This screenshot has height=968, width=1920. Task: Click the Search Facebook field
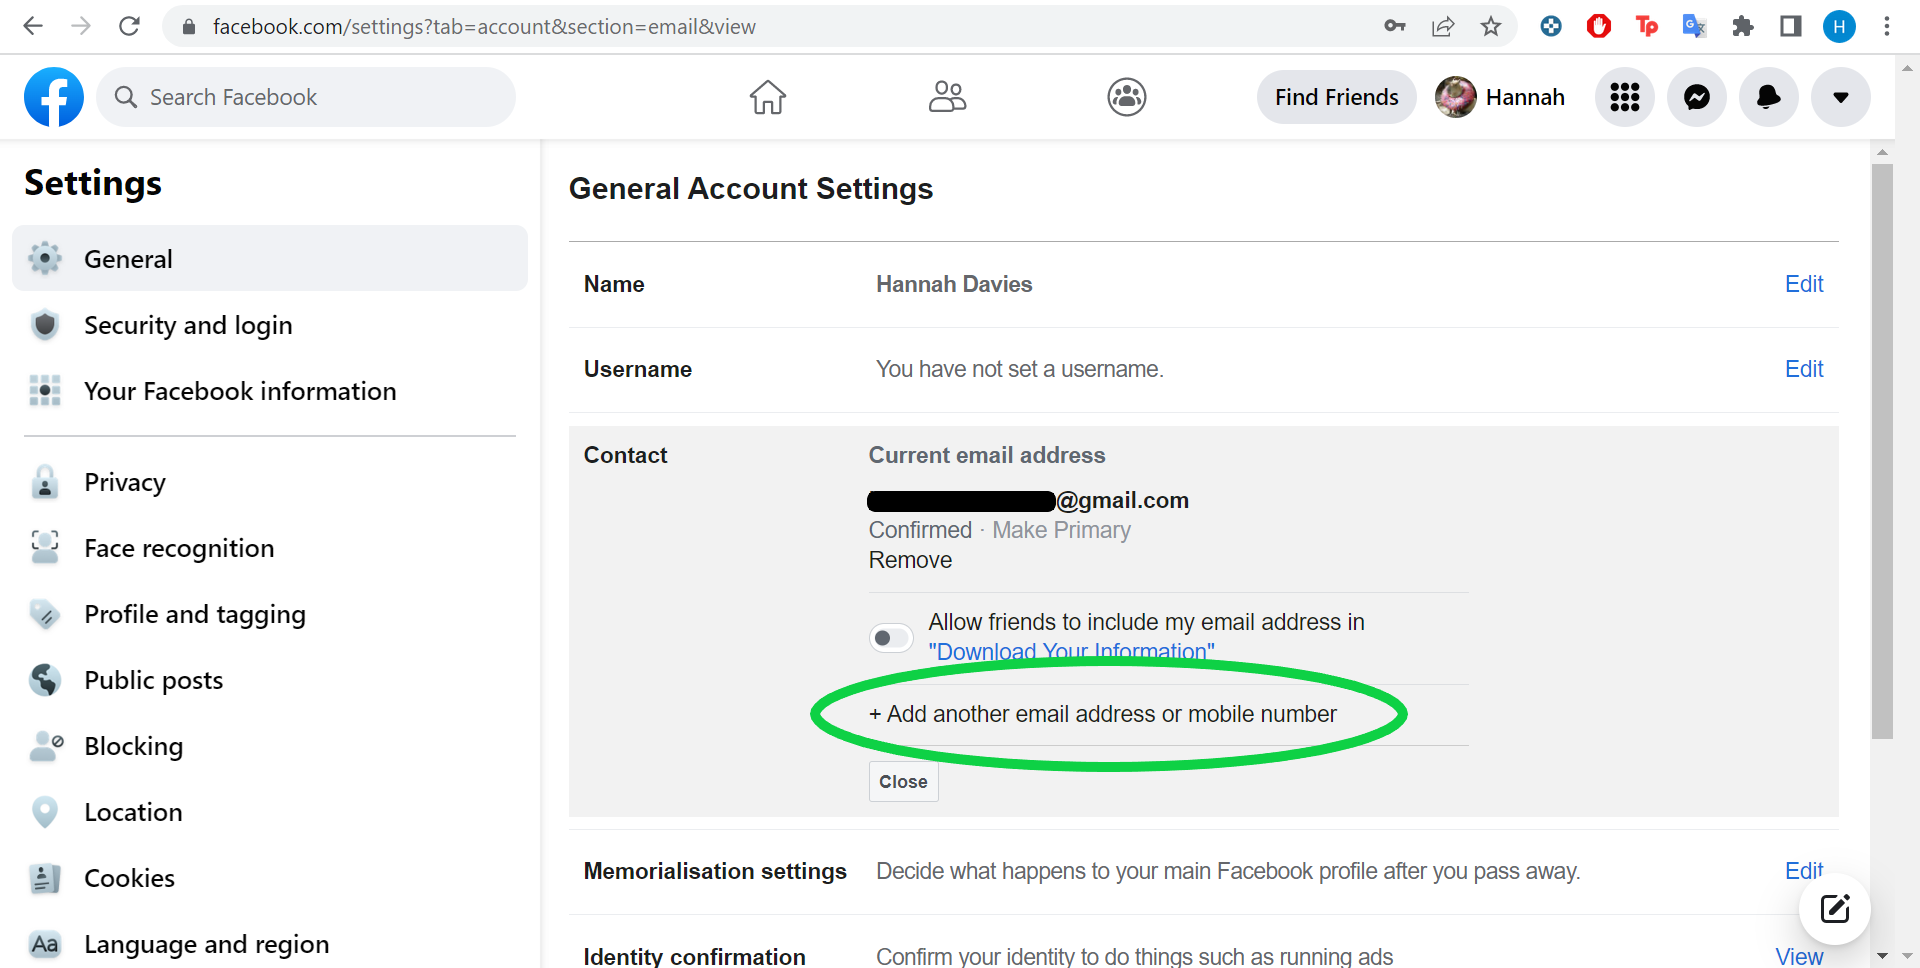(306, 97)
